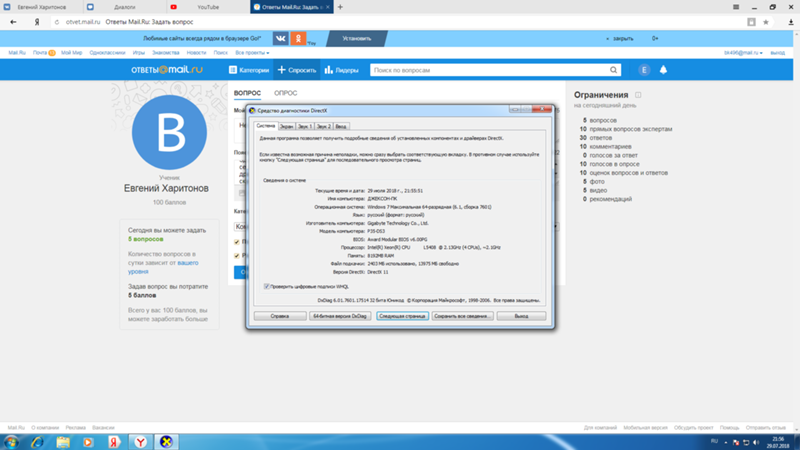Viewport: 800px width, 450px height.
Task: Close the banner via закрыть link
Action: [x=622, y=38]
